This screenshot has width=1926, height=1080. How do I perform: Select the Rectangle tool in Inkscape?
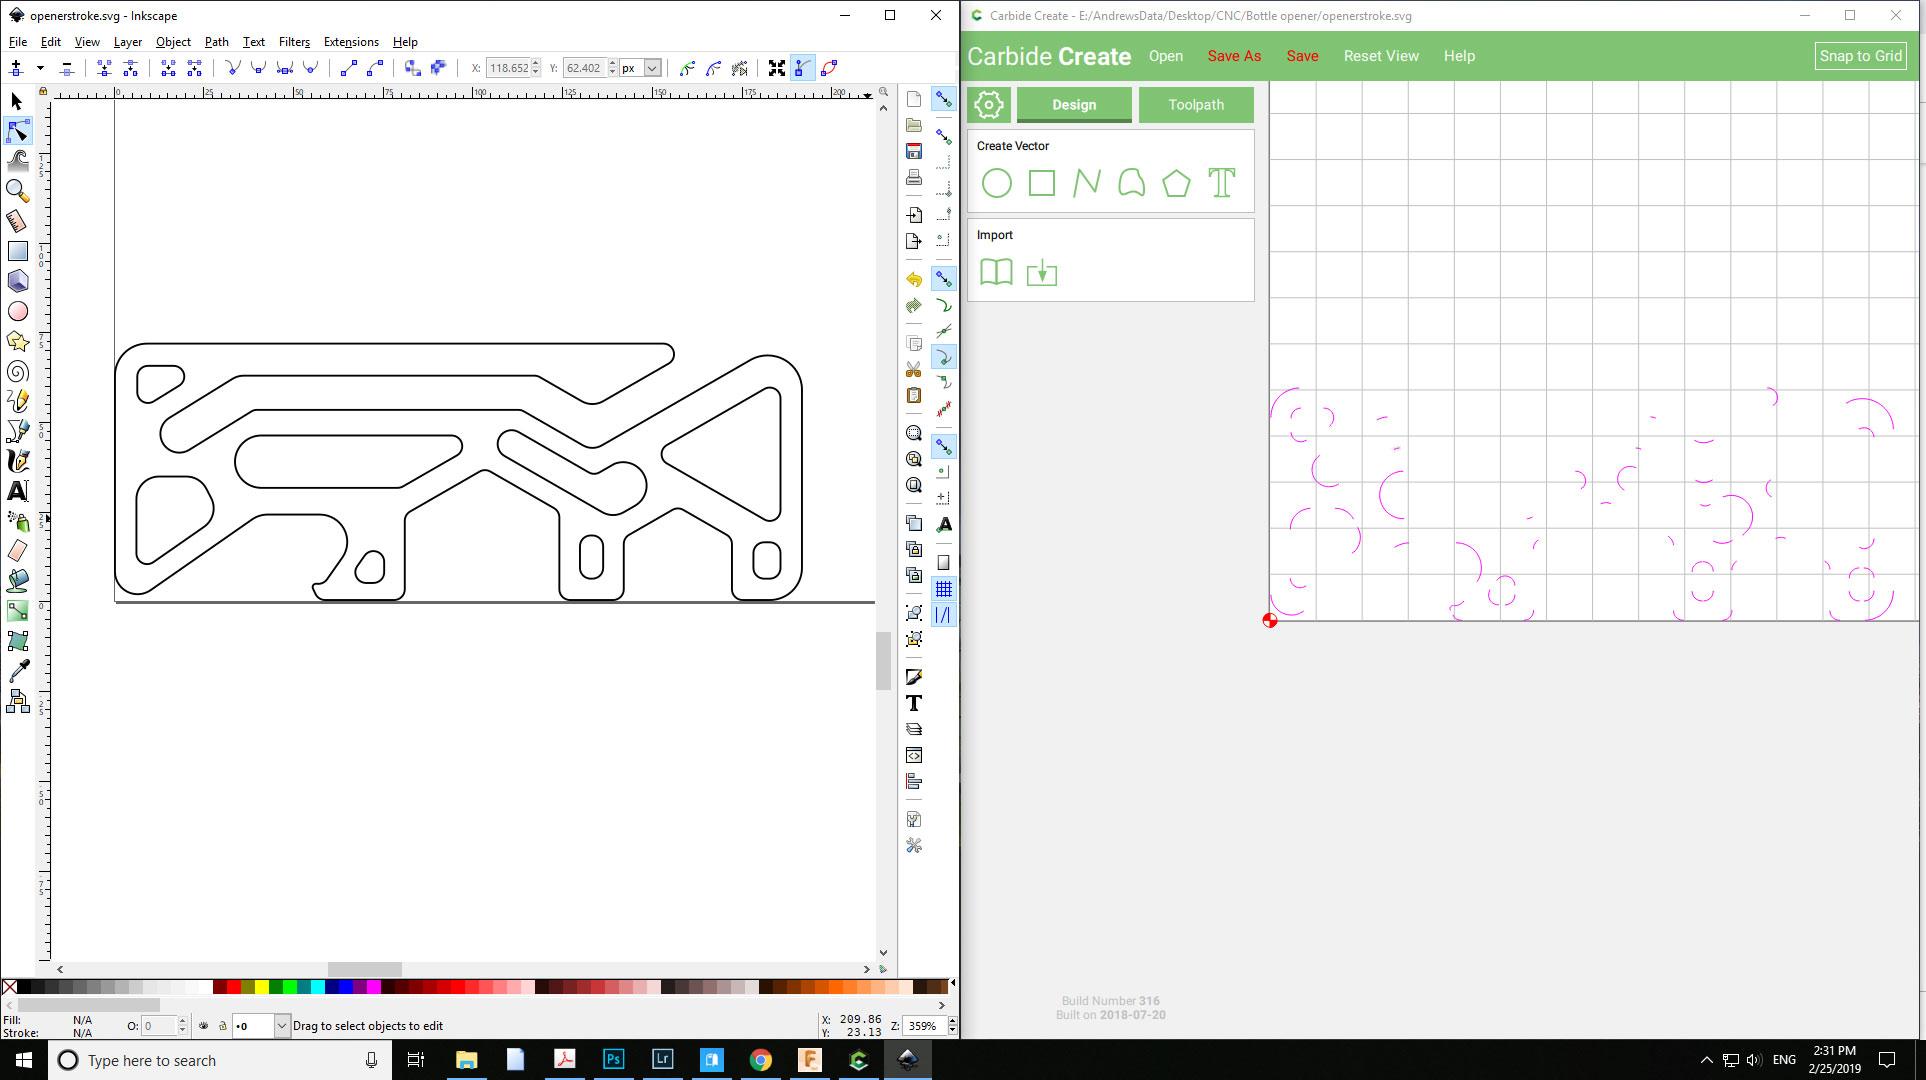coord(17,251)
